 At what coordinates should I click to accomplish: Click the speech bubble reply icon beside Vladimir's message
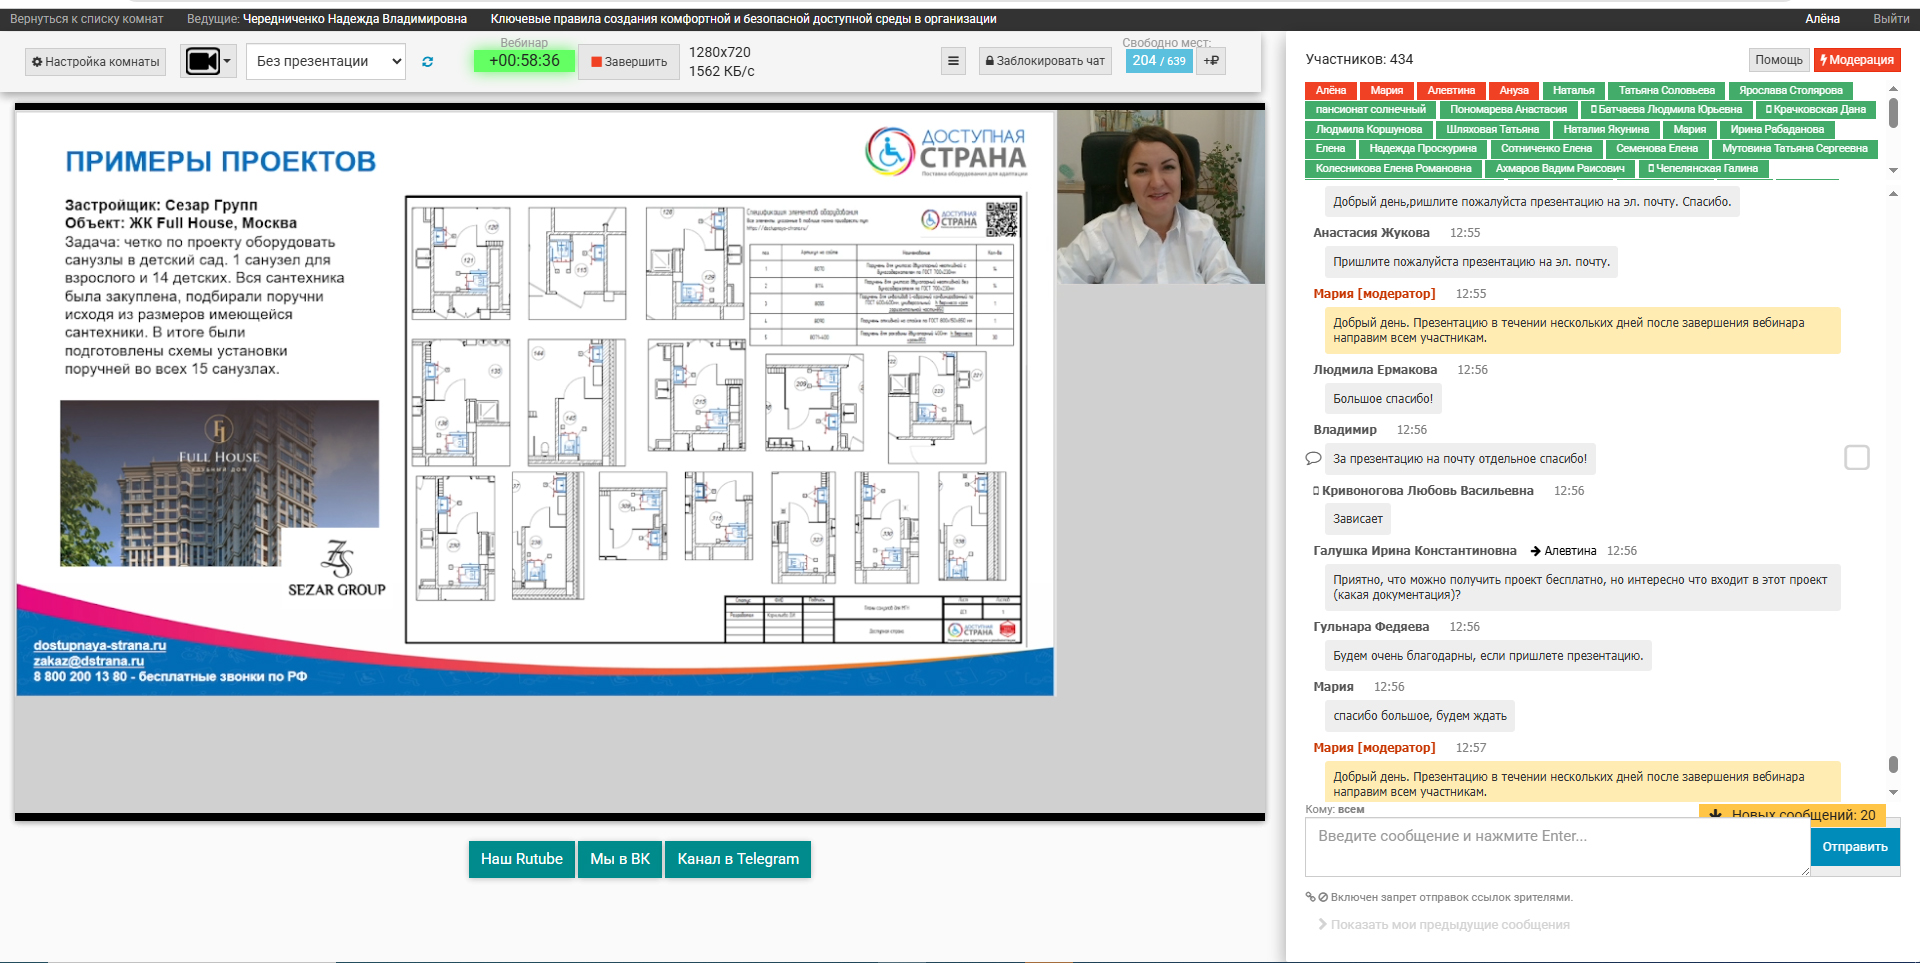pos(1313,459)
